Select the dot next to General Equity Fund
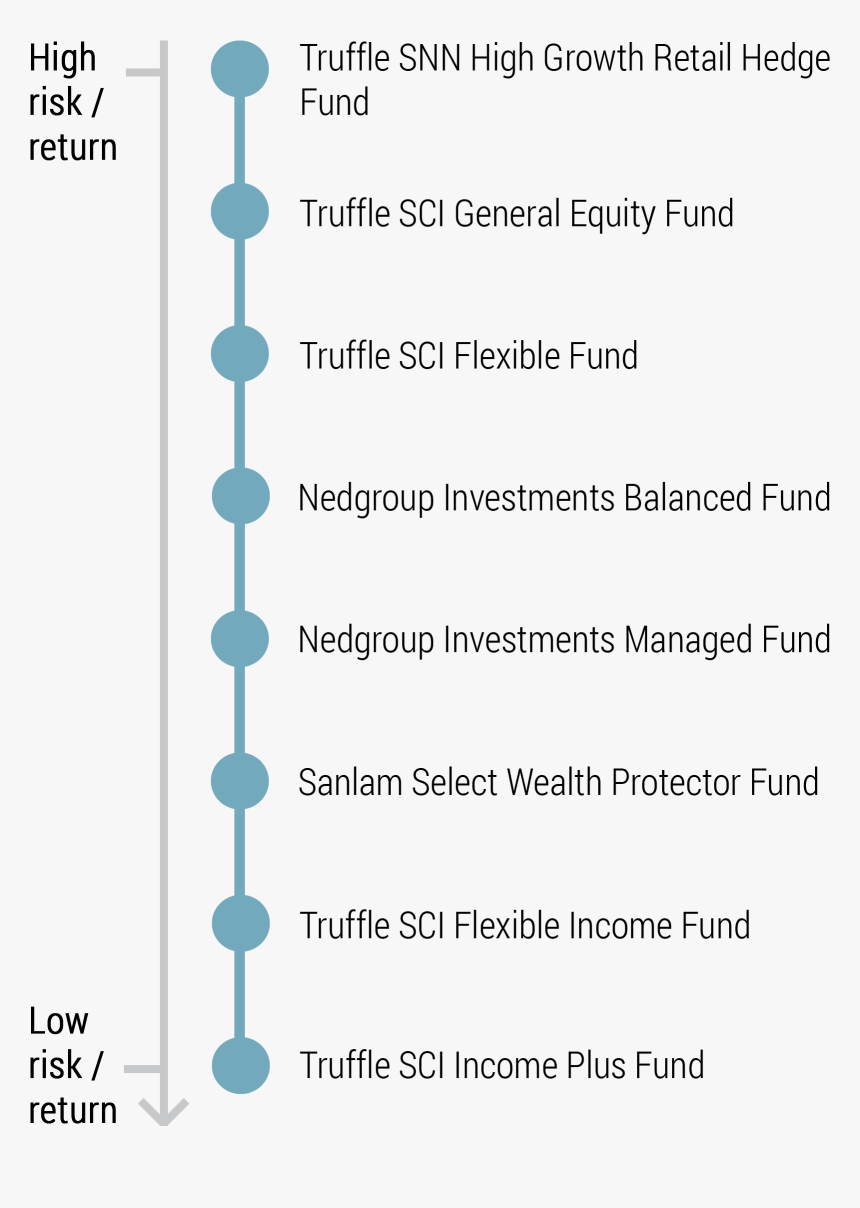 (x=240, y=212)
